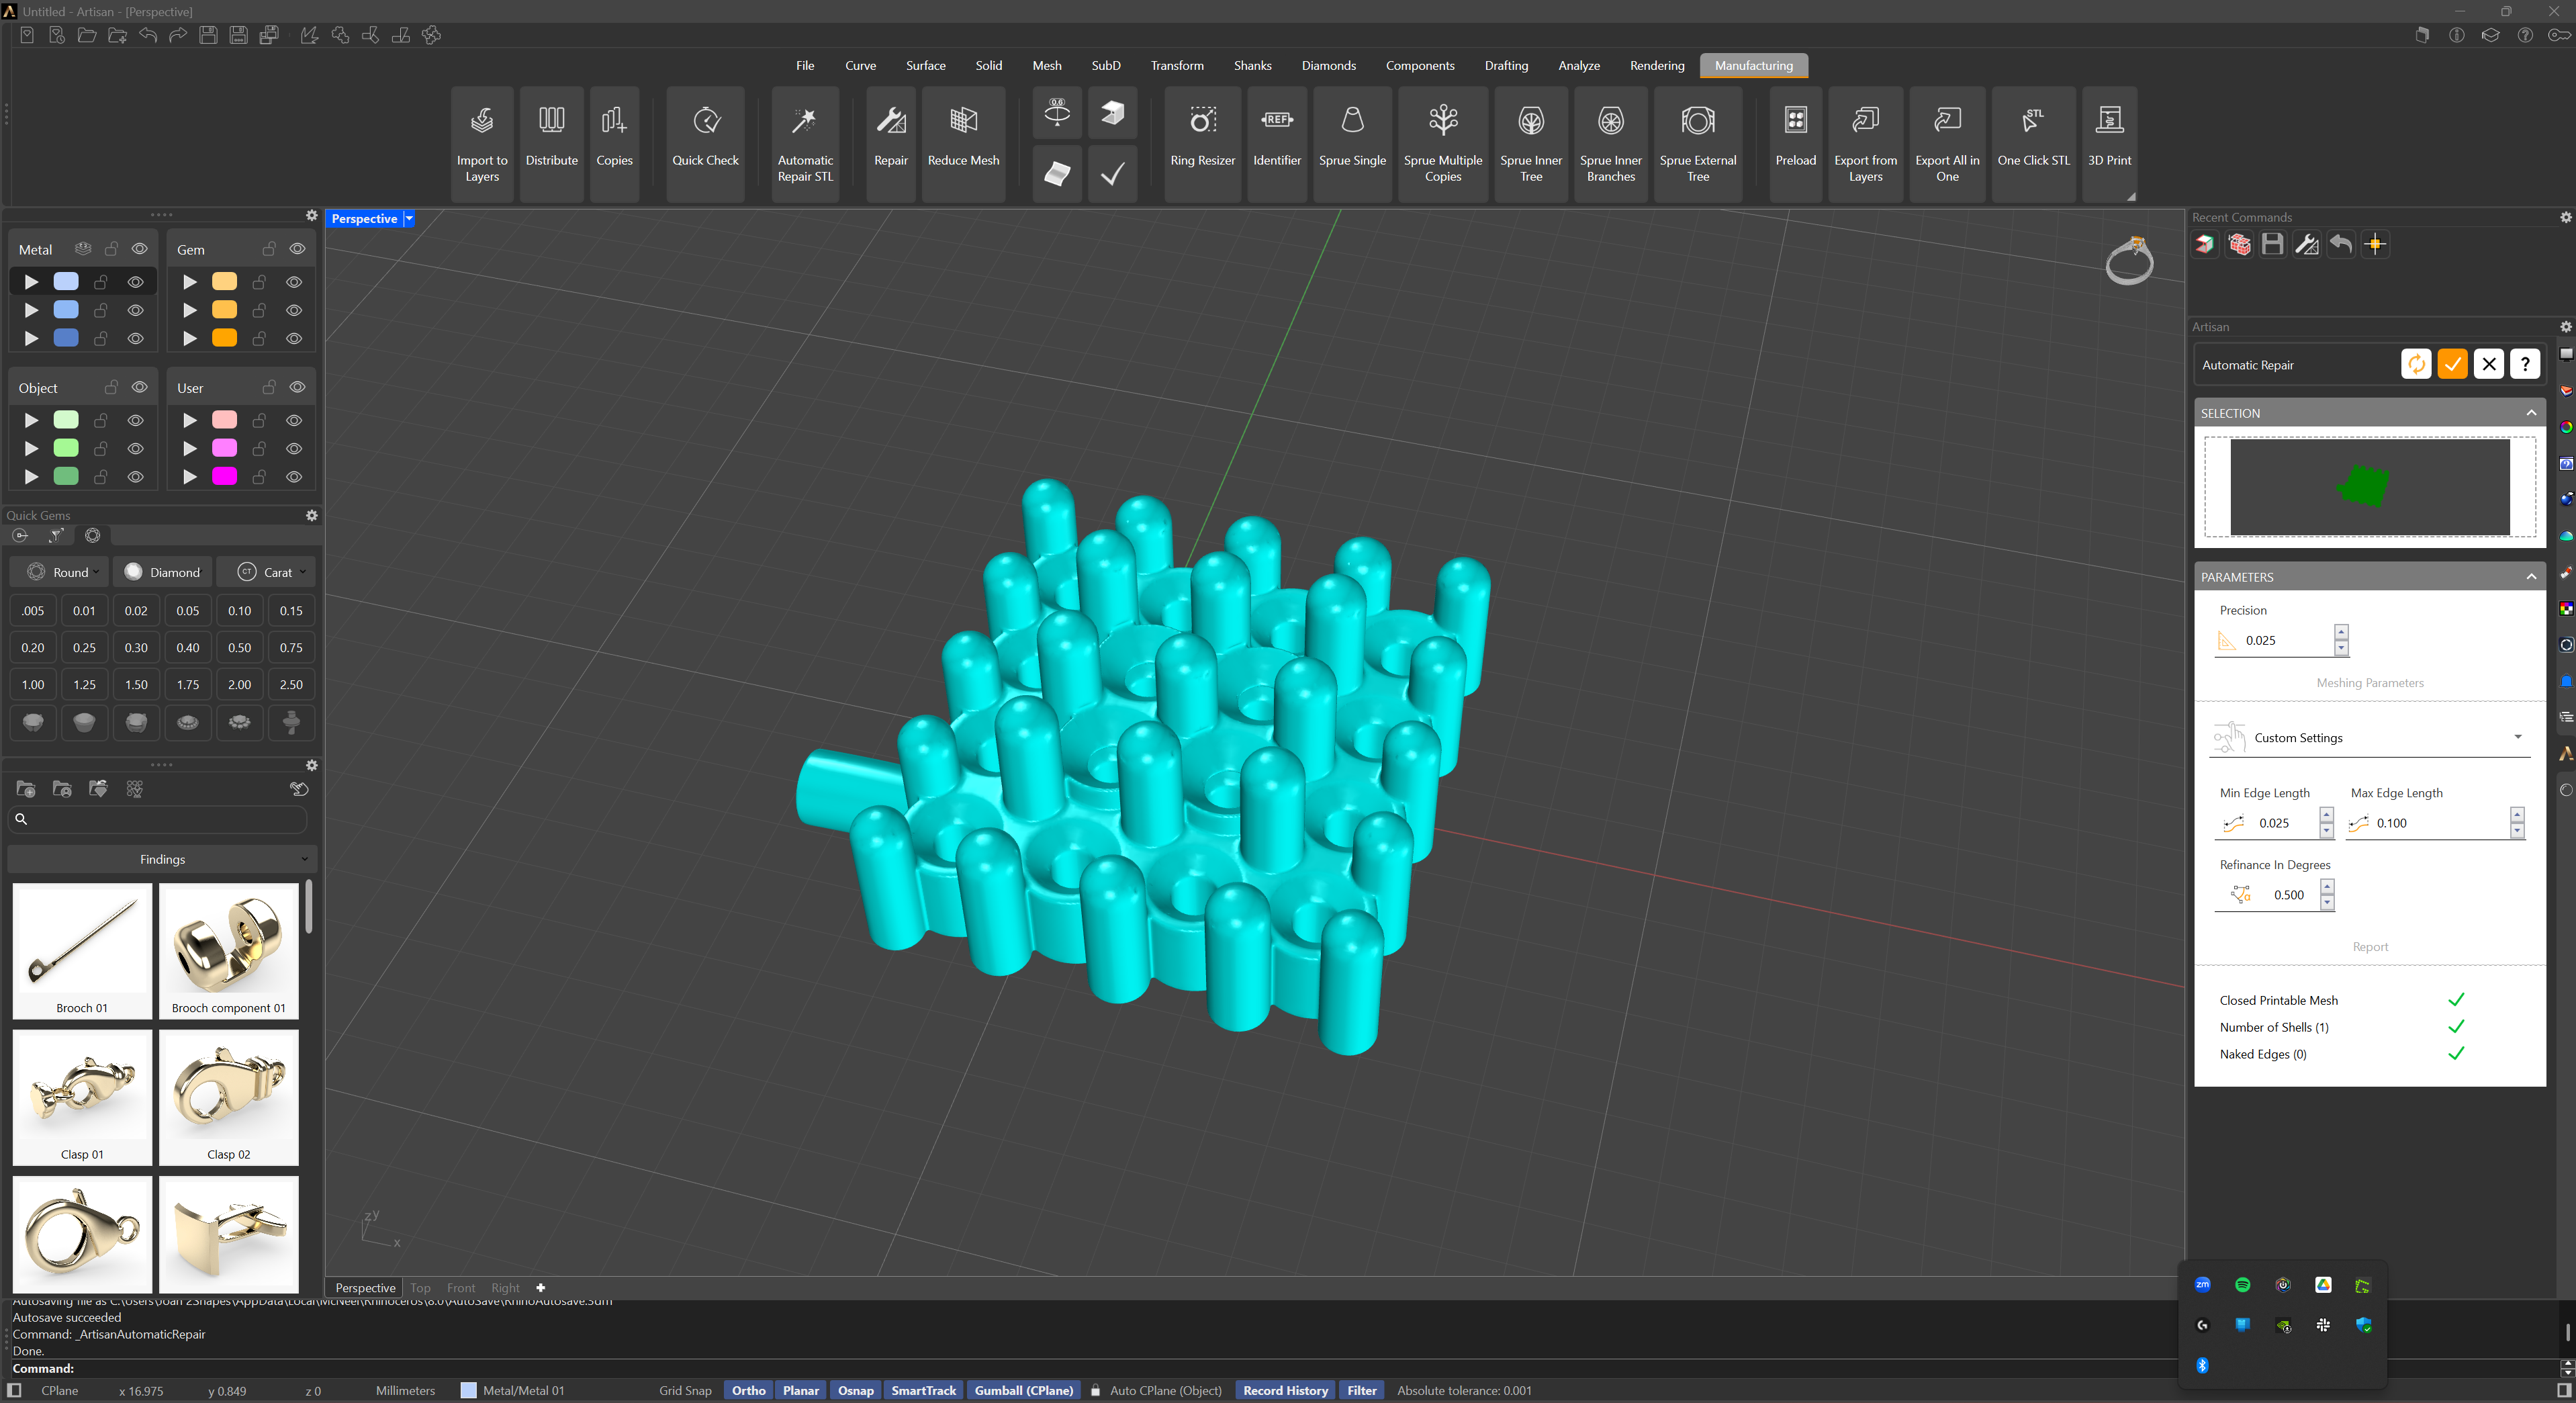Click the One Click STL tool
Viewport: 2576px width, 1403px height.
pyautogui.click(x=2033, y=144)
